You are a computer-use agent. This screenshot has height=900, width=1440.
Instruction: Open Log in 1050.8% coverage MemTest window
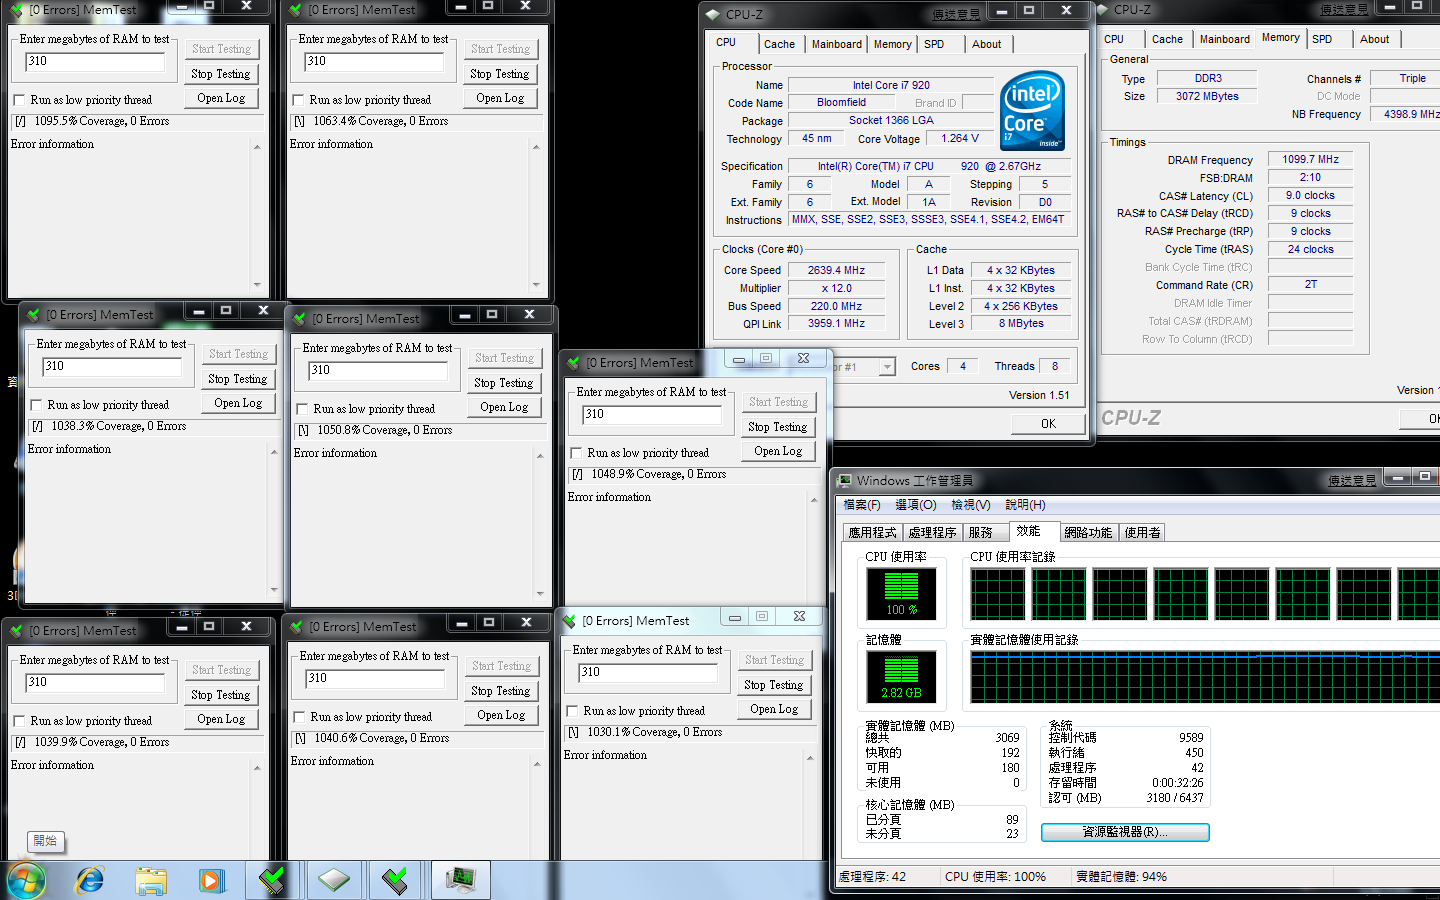(504, 407)
